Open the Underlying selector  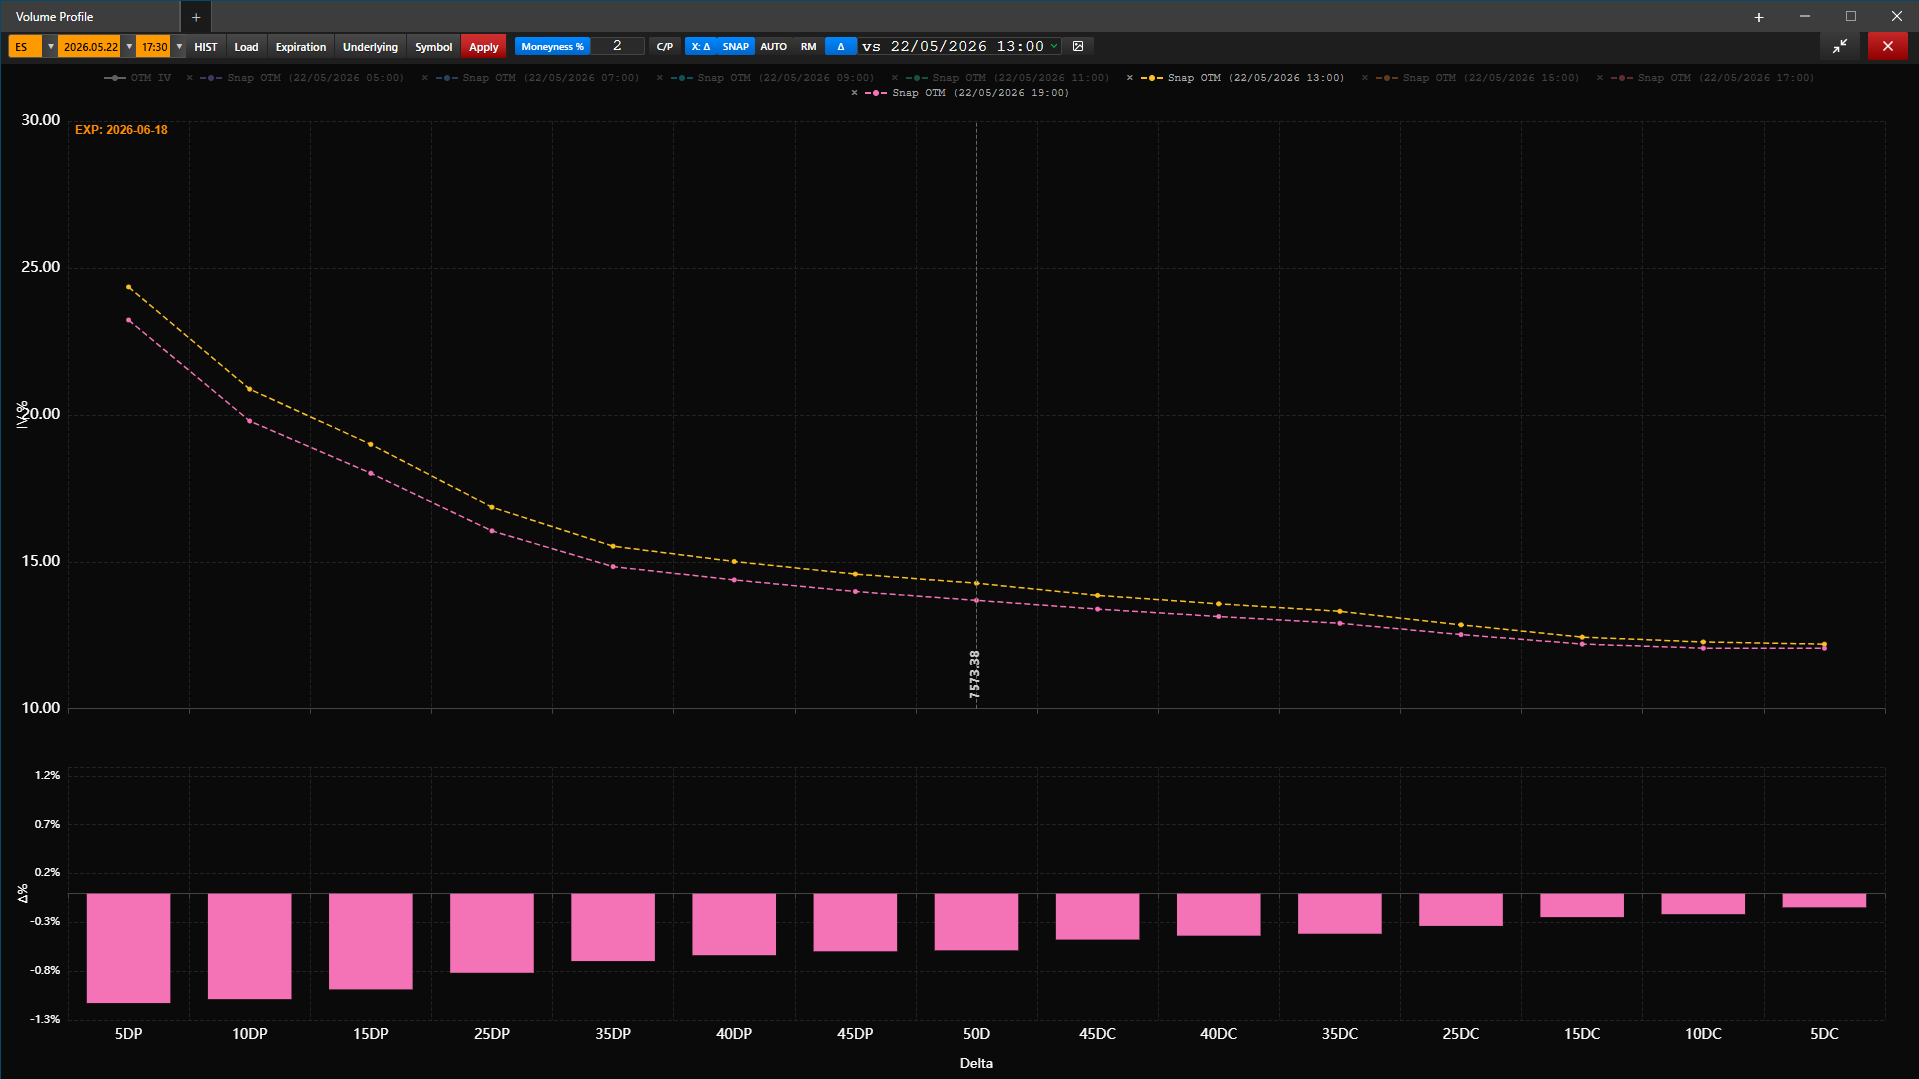[x=370, y=47]
